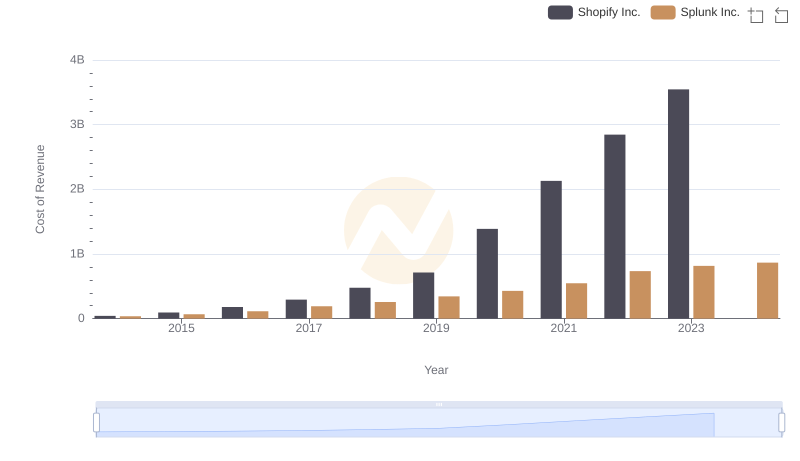Select the 2023 Shopify bar
The image size is (800, 461).
pos(678,204)
